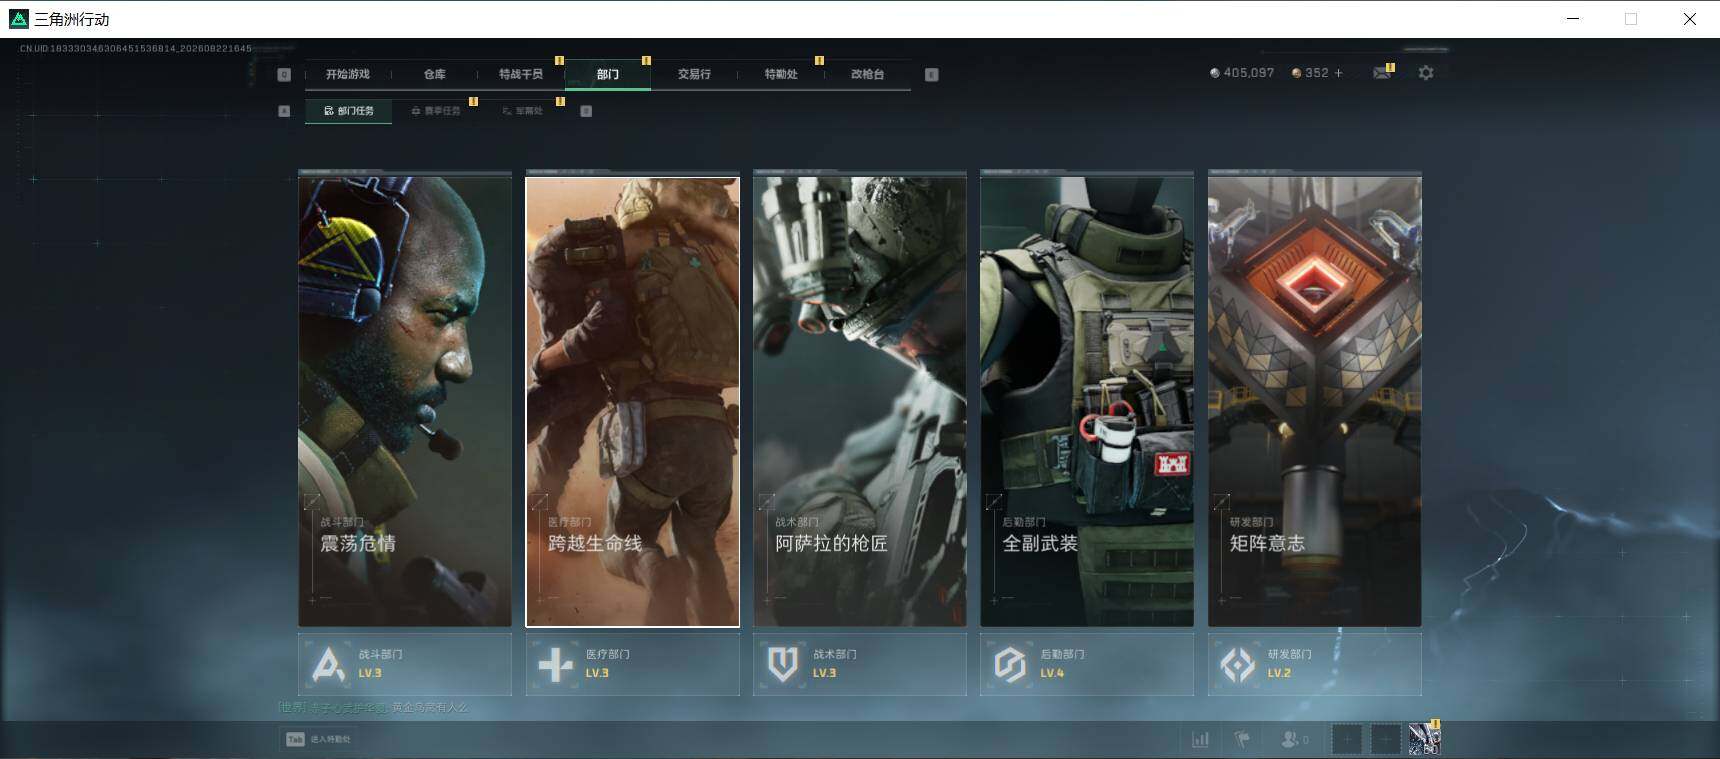Click the 405,097 currency balance

pos(1249,73)
